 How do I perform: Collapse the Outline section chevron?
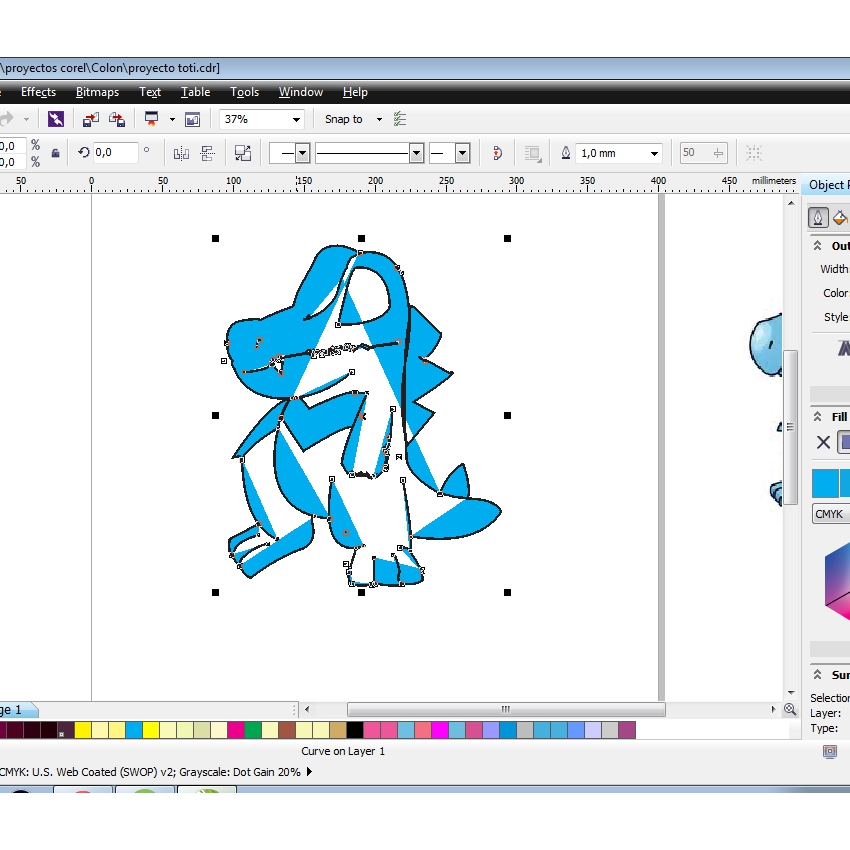(x=817, y=246)
